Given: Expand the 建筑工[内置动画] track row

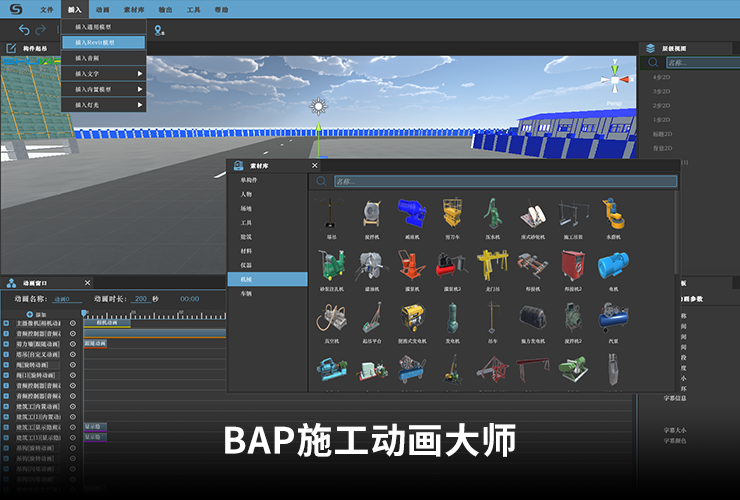Looking at the screenshot, I should coord(6,407).
